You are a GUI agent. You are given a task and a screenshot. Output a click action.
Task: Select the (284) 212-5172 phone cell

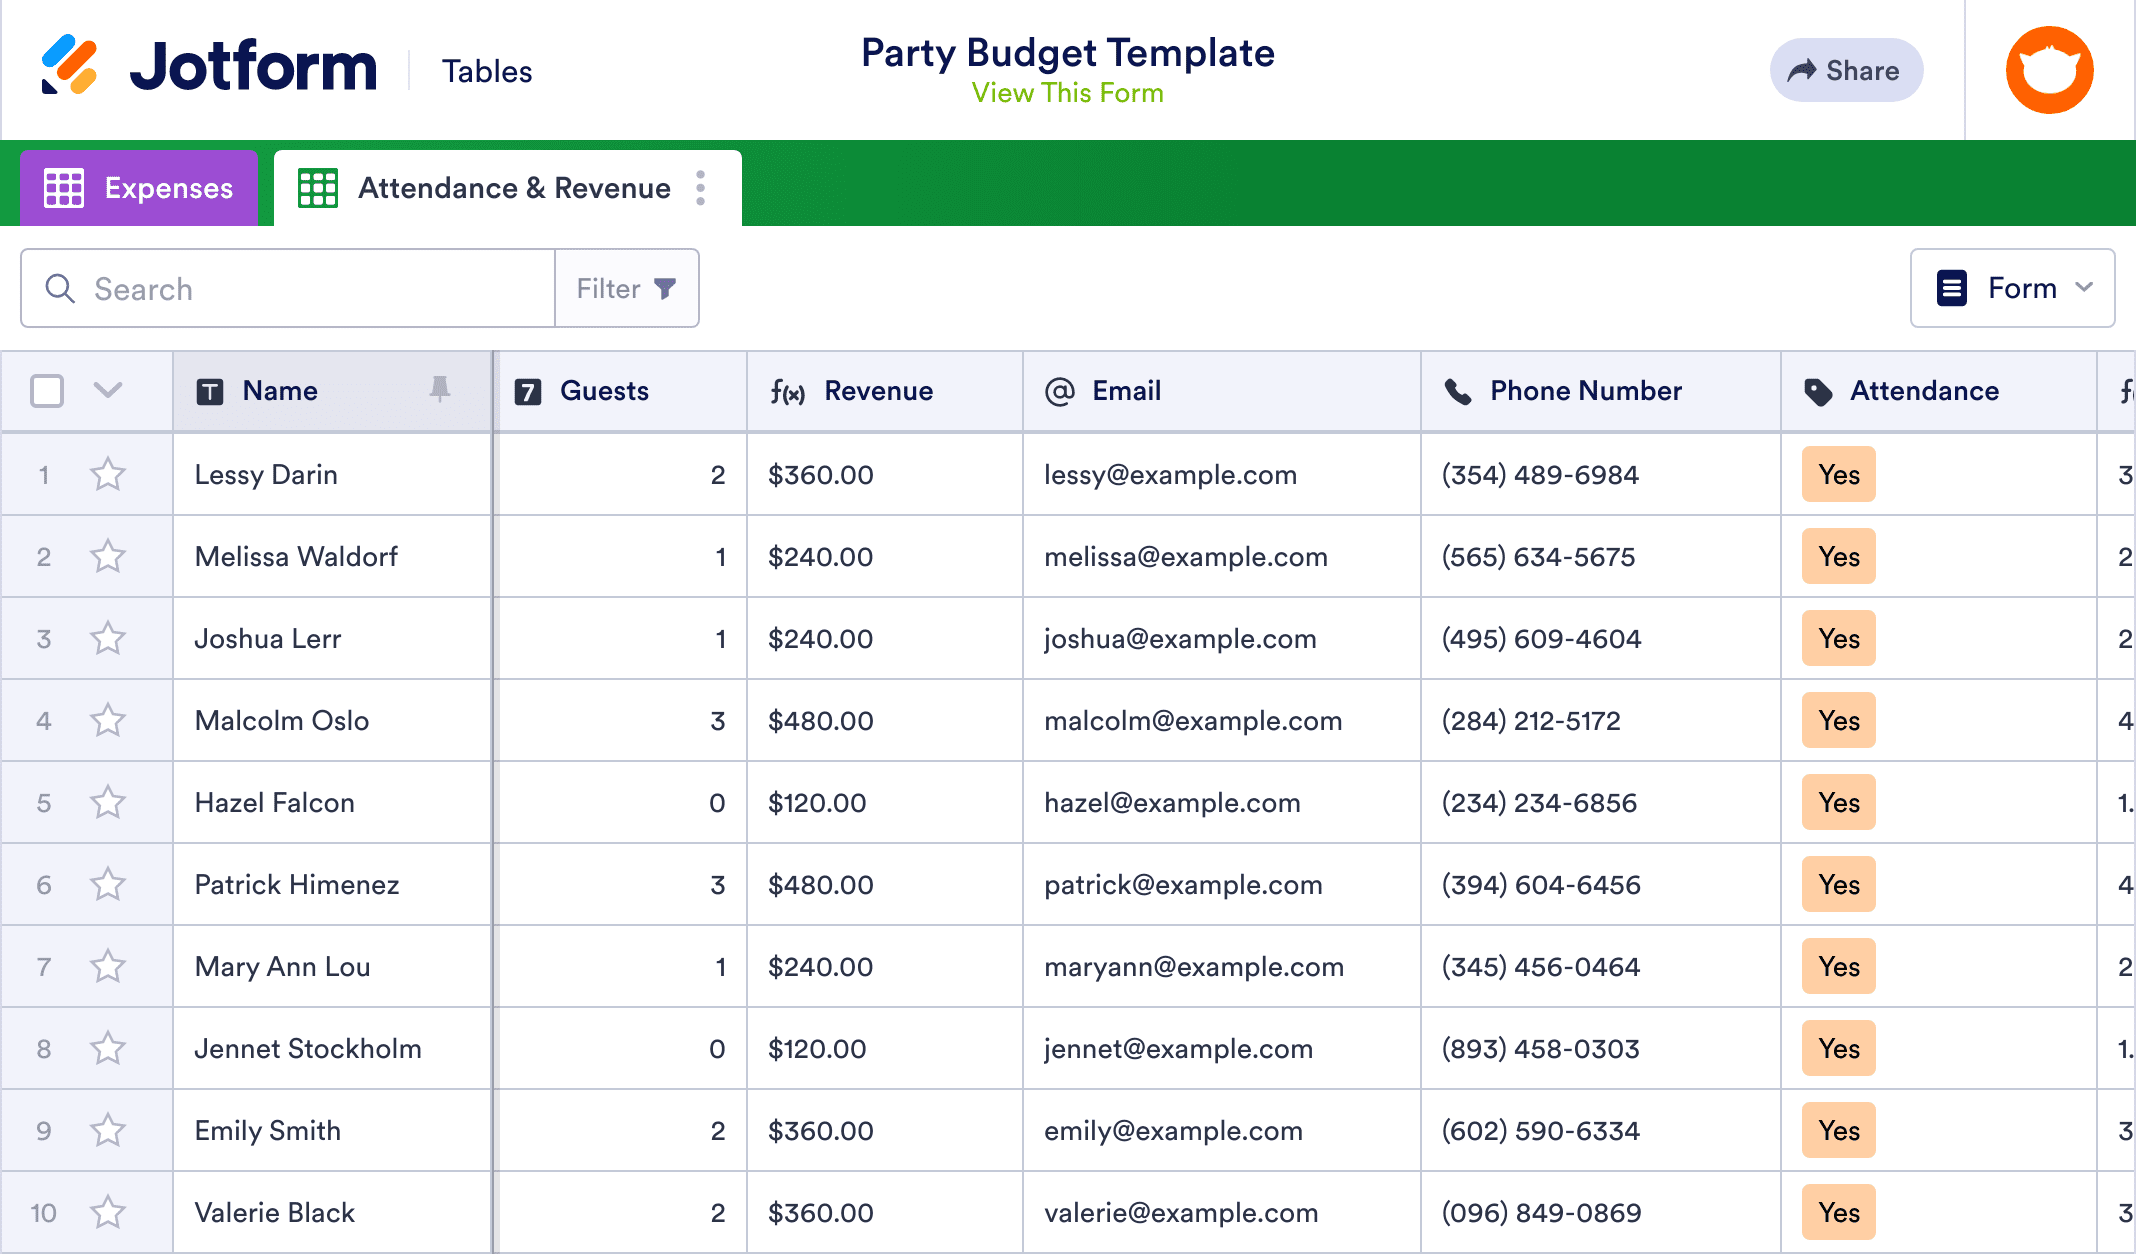1601,720
